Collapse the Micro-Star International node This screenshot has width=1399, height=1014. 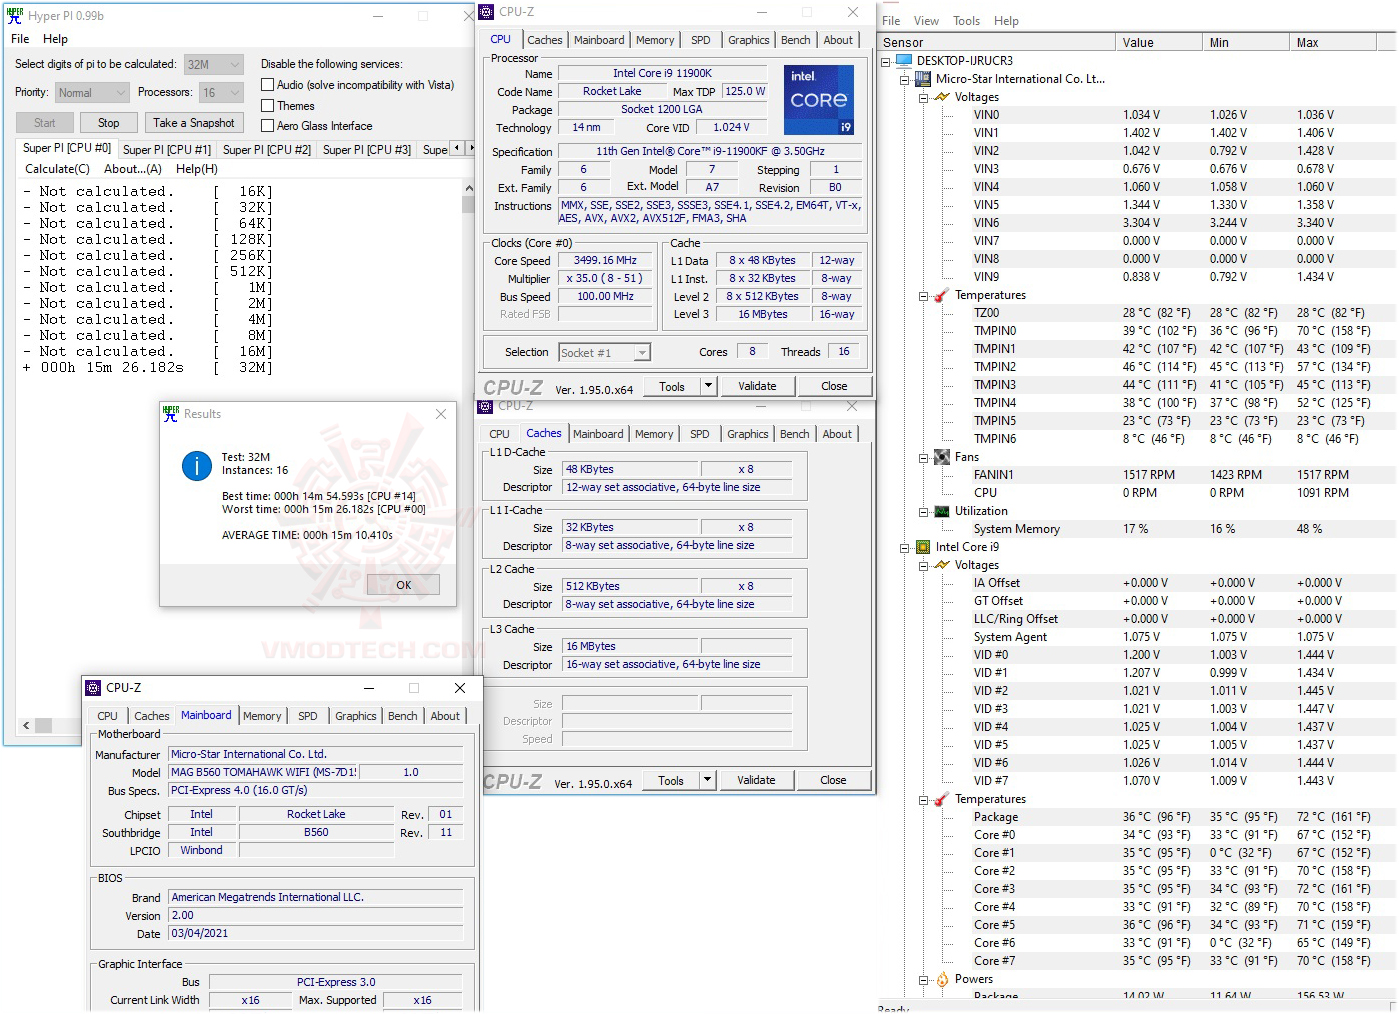pos(905,79)
